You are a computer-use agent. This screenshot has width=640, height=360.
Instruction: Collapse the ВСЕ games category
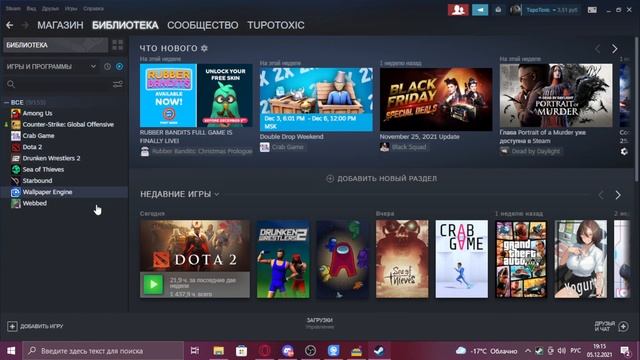6,102
